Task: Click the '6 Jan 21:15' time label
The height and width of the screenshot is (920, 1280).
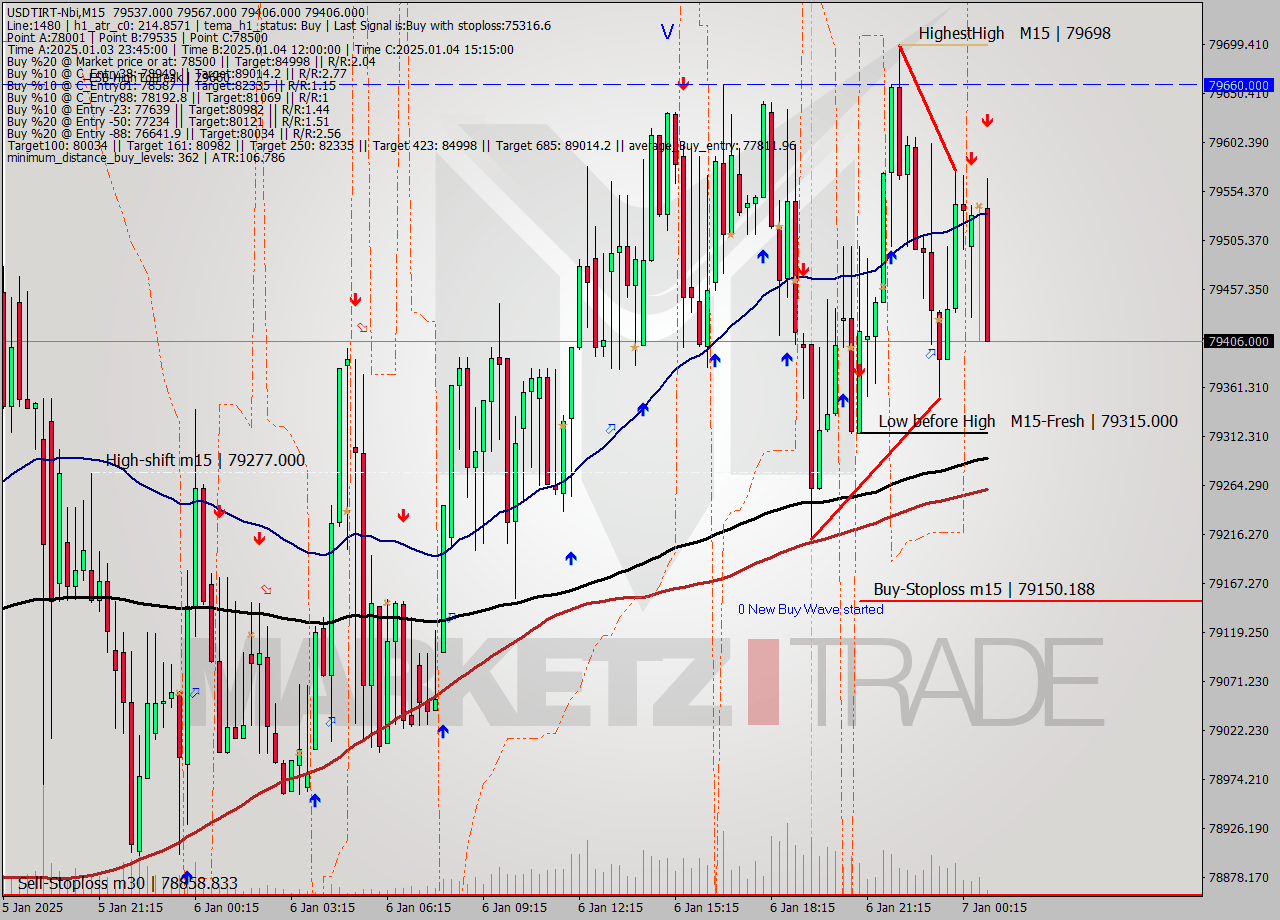Action: click(898, 908)
